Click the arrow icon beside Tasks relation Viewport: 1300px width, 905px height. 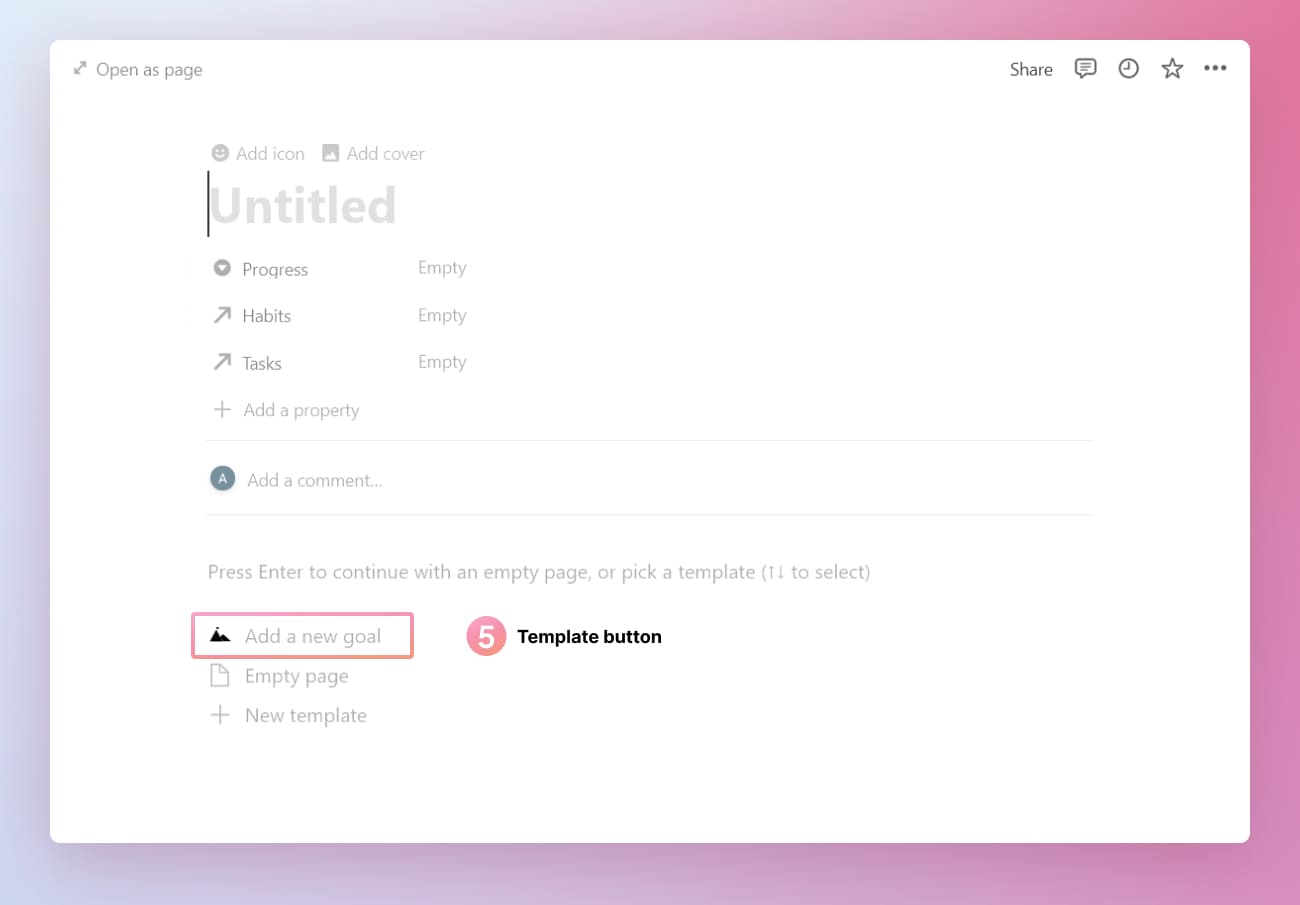point(220,362)
